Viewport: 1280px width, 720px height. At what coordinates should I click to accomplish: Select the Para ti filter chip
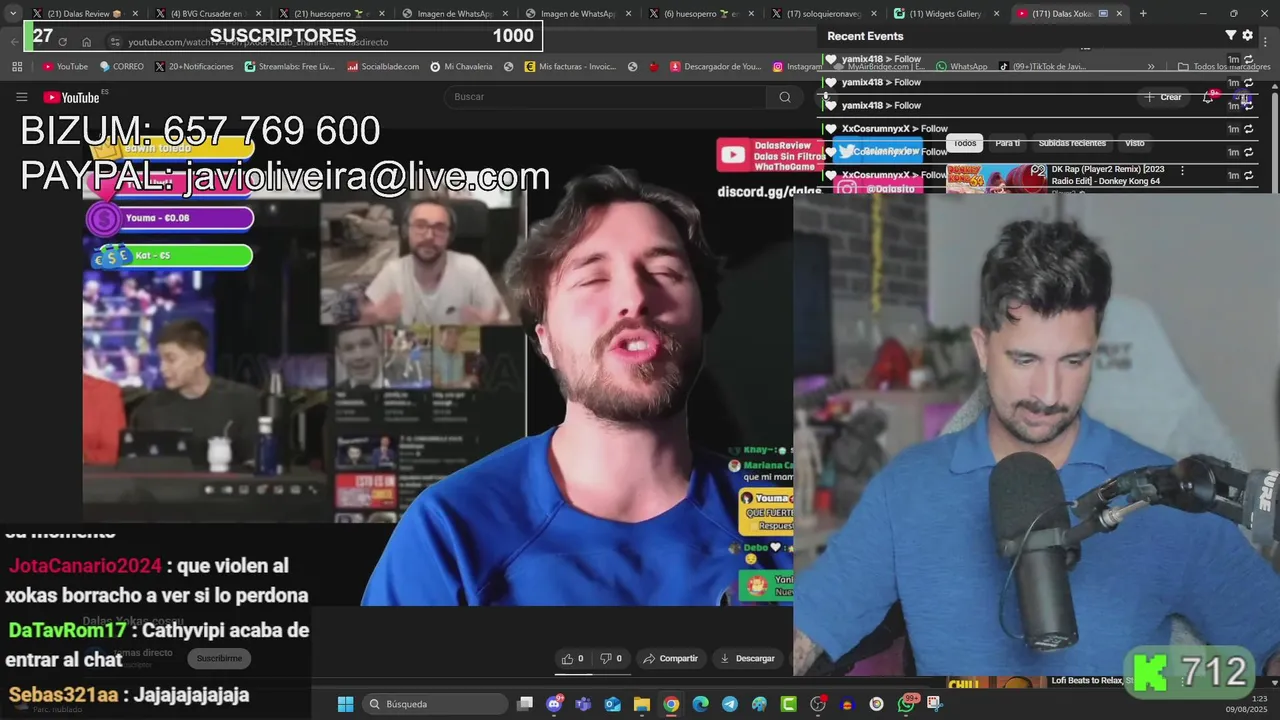(x=1008, y=143)
